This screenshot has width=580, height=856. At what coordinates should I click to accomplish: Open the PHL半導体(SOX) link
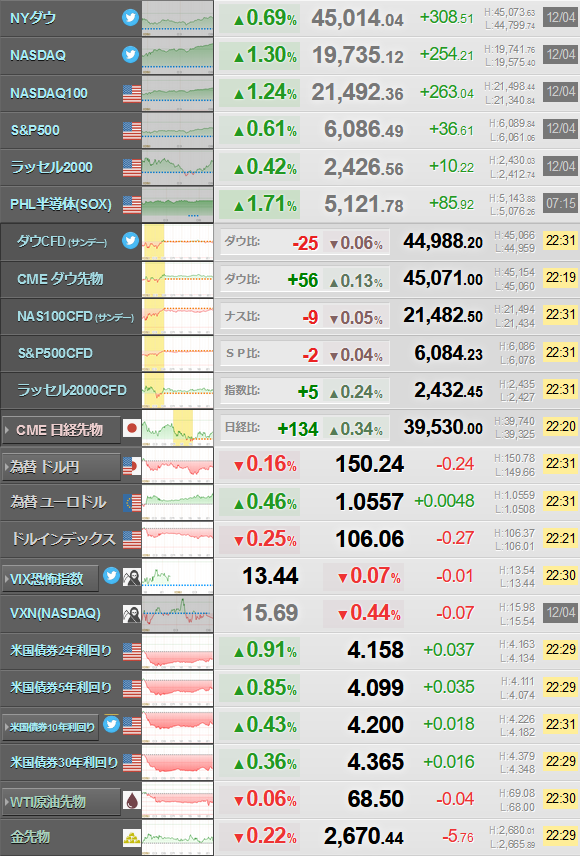(61, 204)
